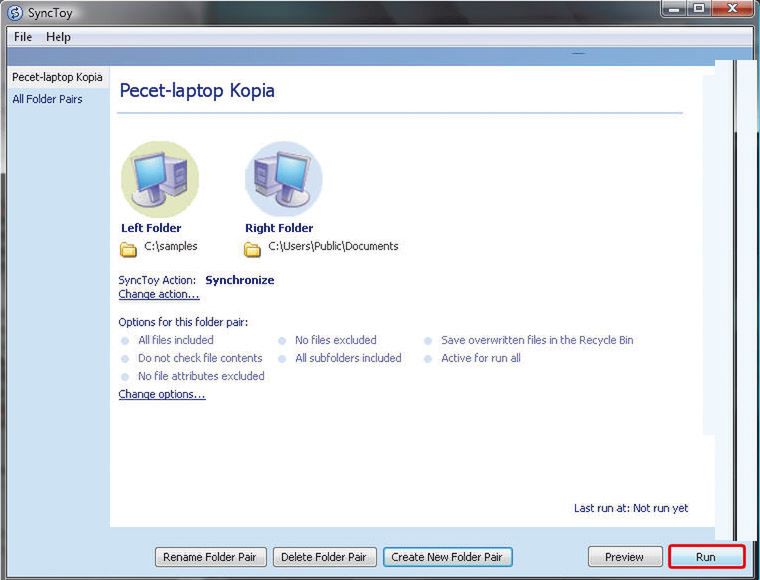
Task: Select All Folder Pairs in the sidebar
Action: (x=48, y=99)
